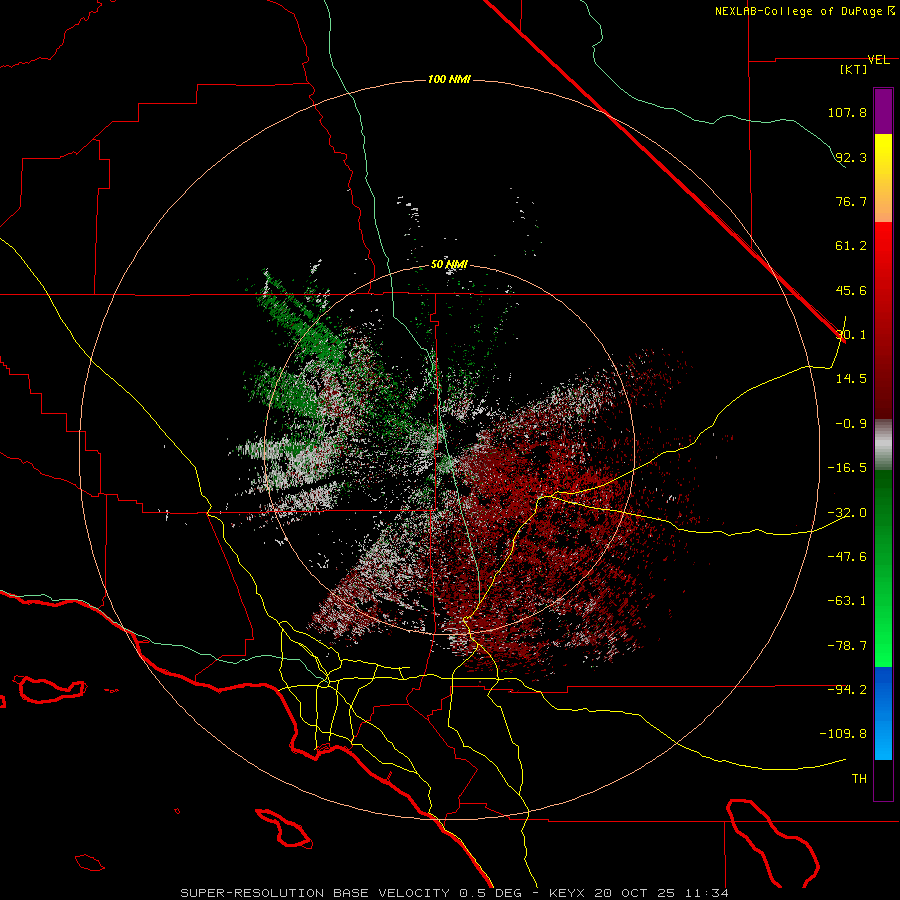Click the 14.5 scale value

(851, 379)
